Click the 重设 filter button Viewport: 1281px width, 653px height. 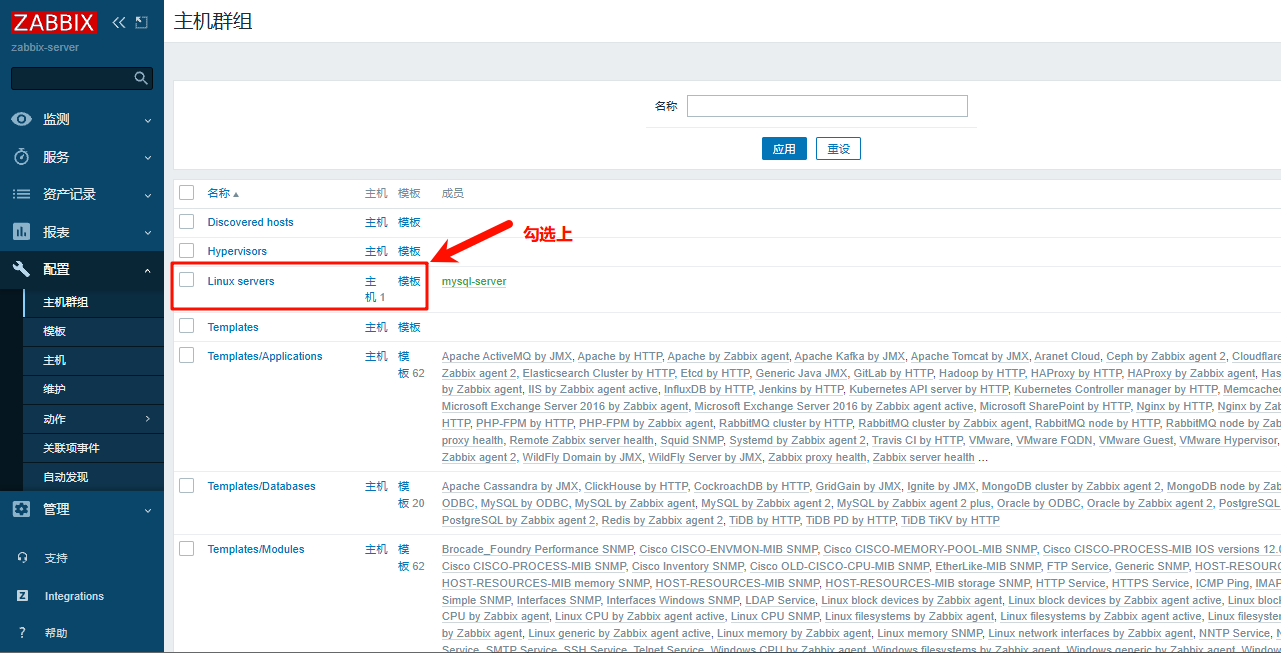pyautogui.click(x=838, y=149)
